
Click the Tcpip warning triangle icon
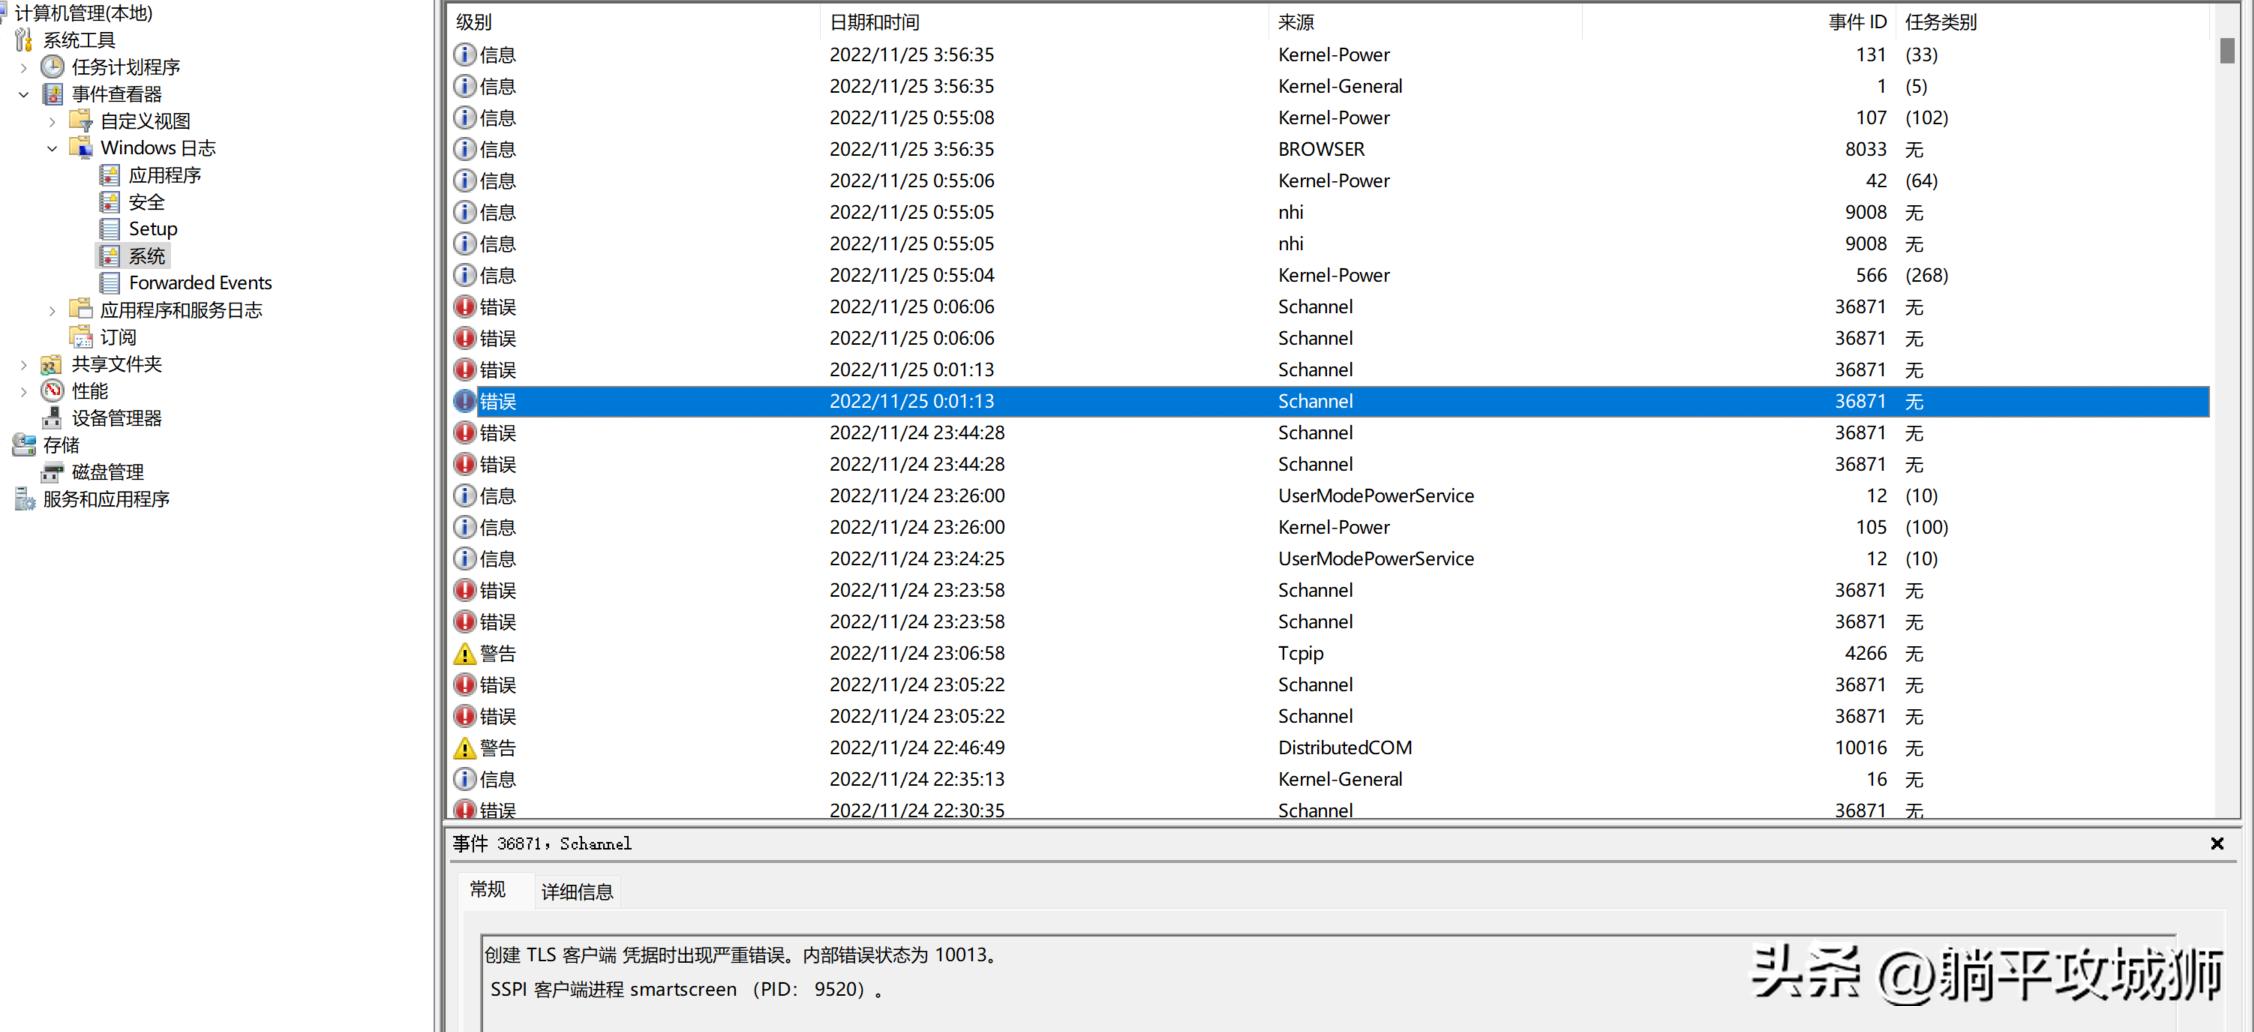pyautogui.click(x=464, y=654)
